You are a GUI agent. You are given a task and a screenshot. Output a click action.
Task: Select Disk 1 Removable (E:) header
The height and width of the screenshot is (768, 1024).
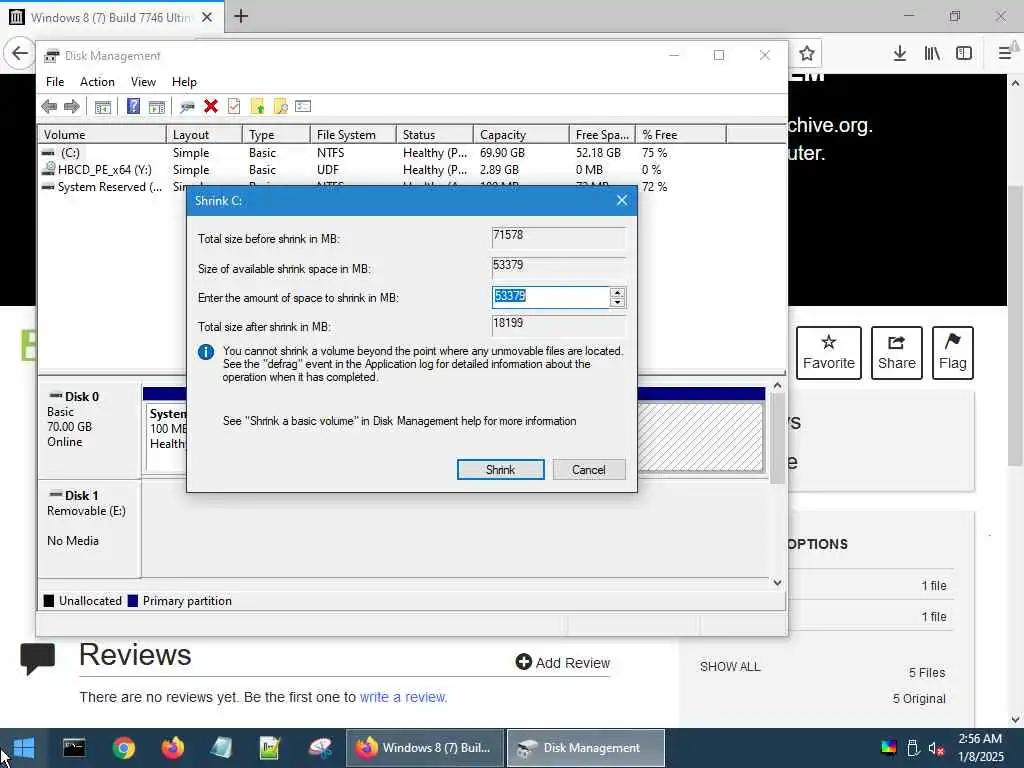click(89, 529)
